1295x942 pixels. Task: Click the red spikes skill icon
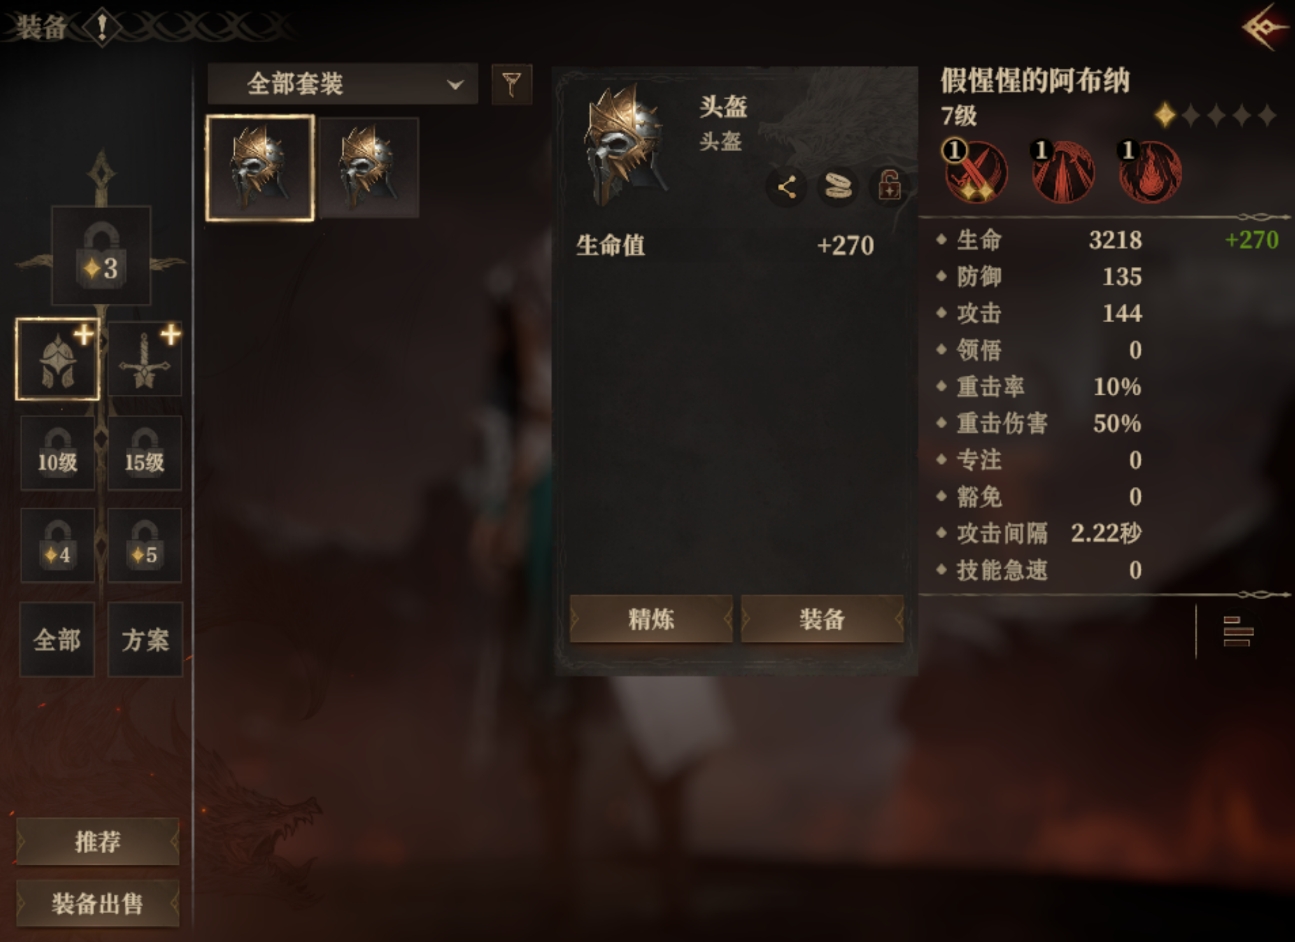(x=1062, y=171)
